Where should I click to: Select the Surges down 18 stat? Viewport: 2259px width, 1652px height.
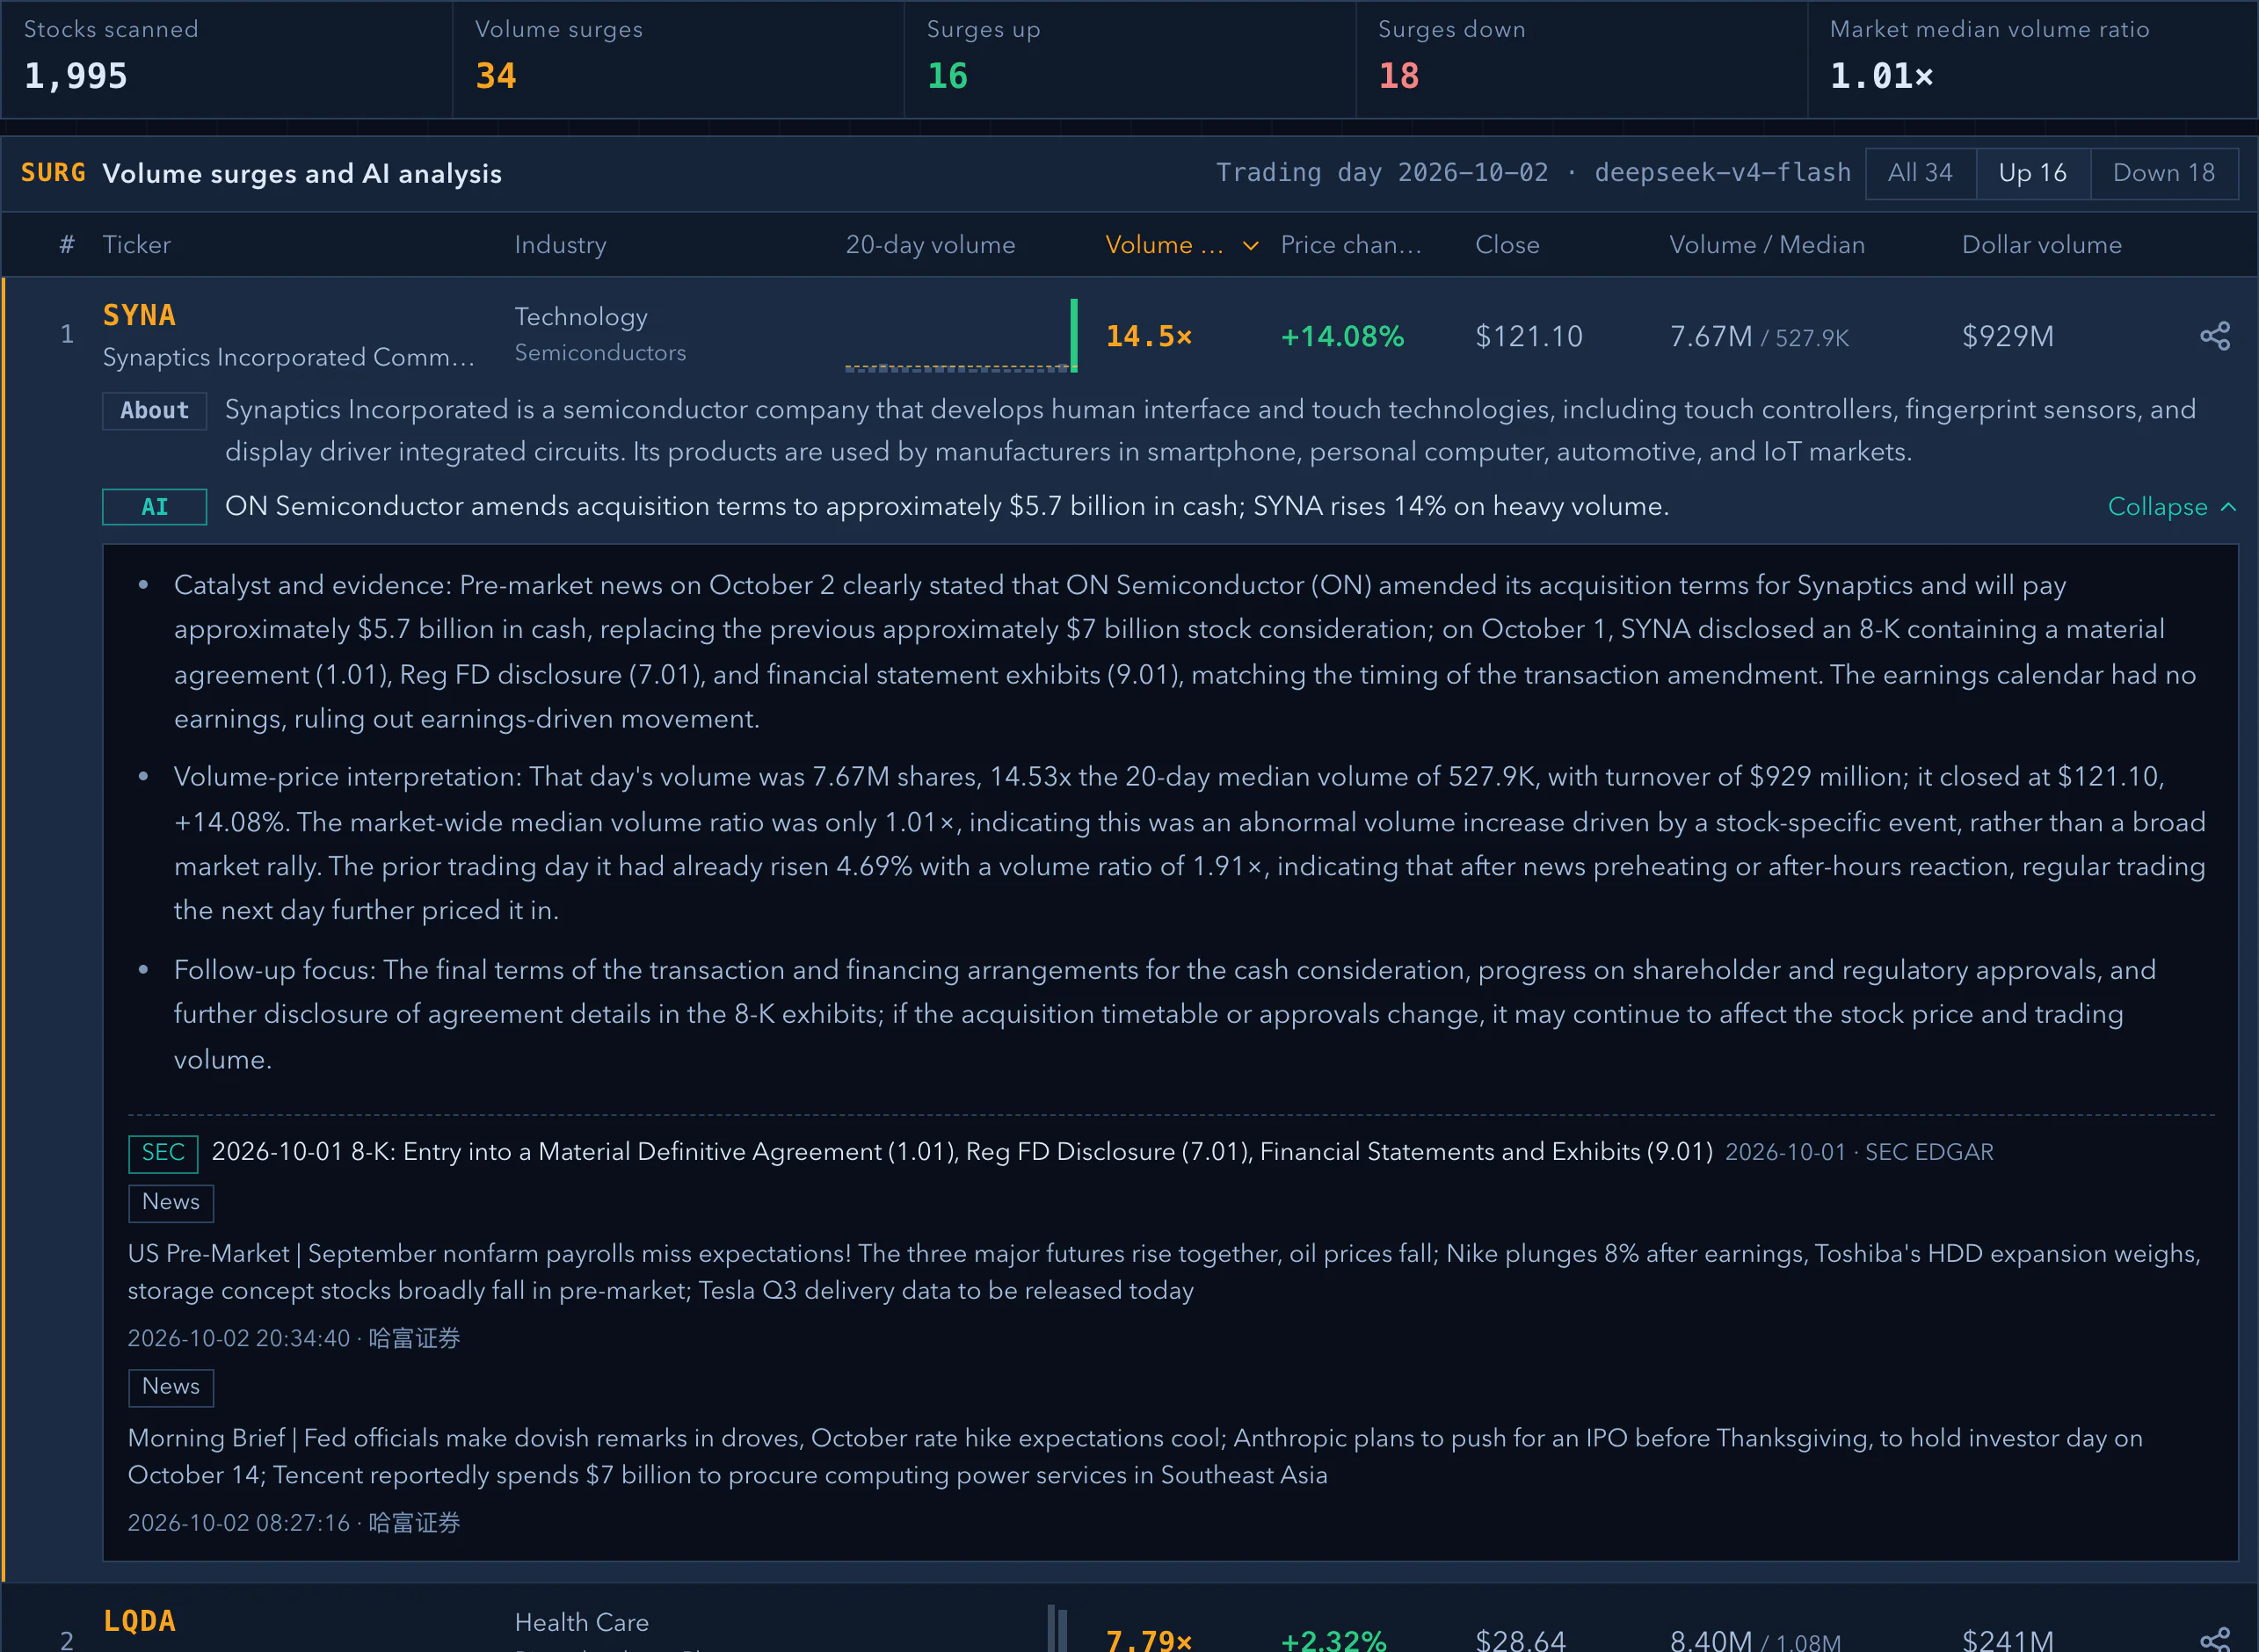[1399, 76]
